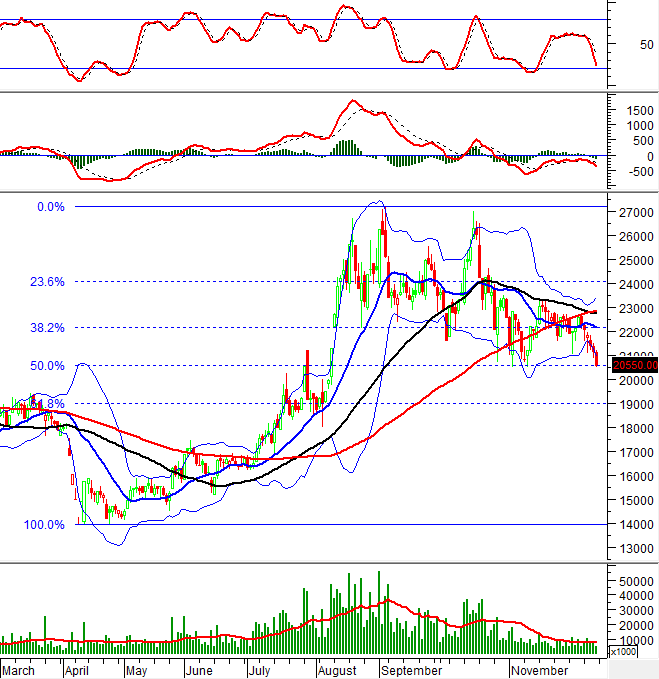Select the 23.6% Fibonacci retracement label
This screenshot has height=679, width=659.
tap(47, 282)
